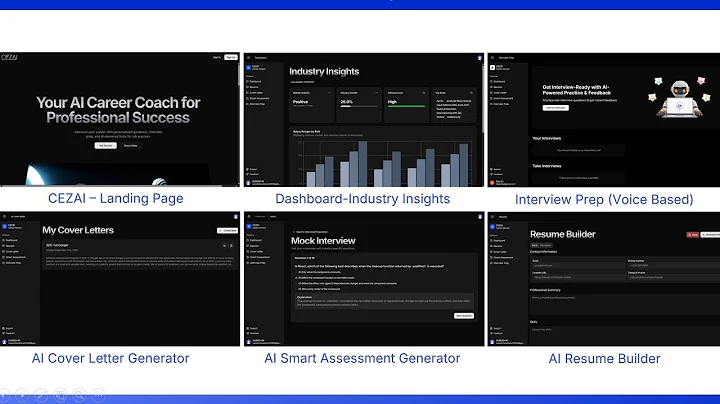Click the Next Question button
Screen dimensions: 720x404
click(464, 316)
